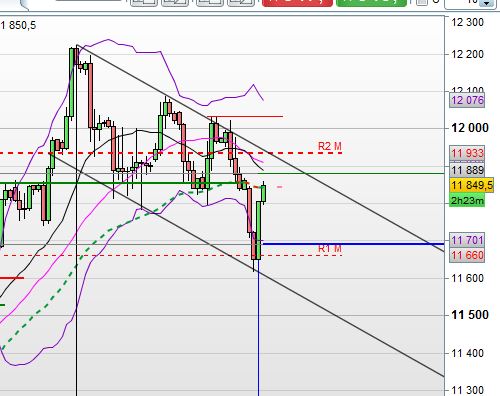Viewport: 500px width, 396px height.
Task: Click the bold 12 000 axis label
Action: point(470,128)
